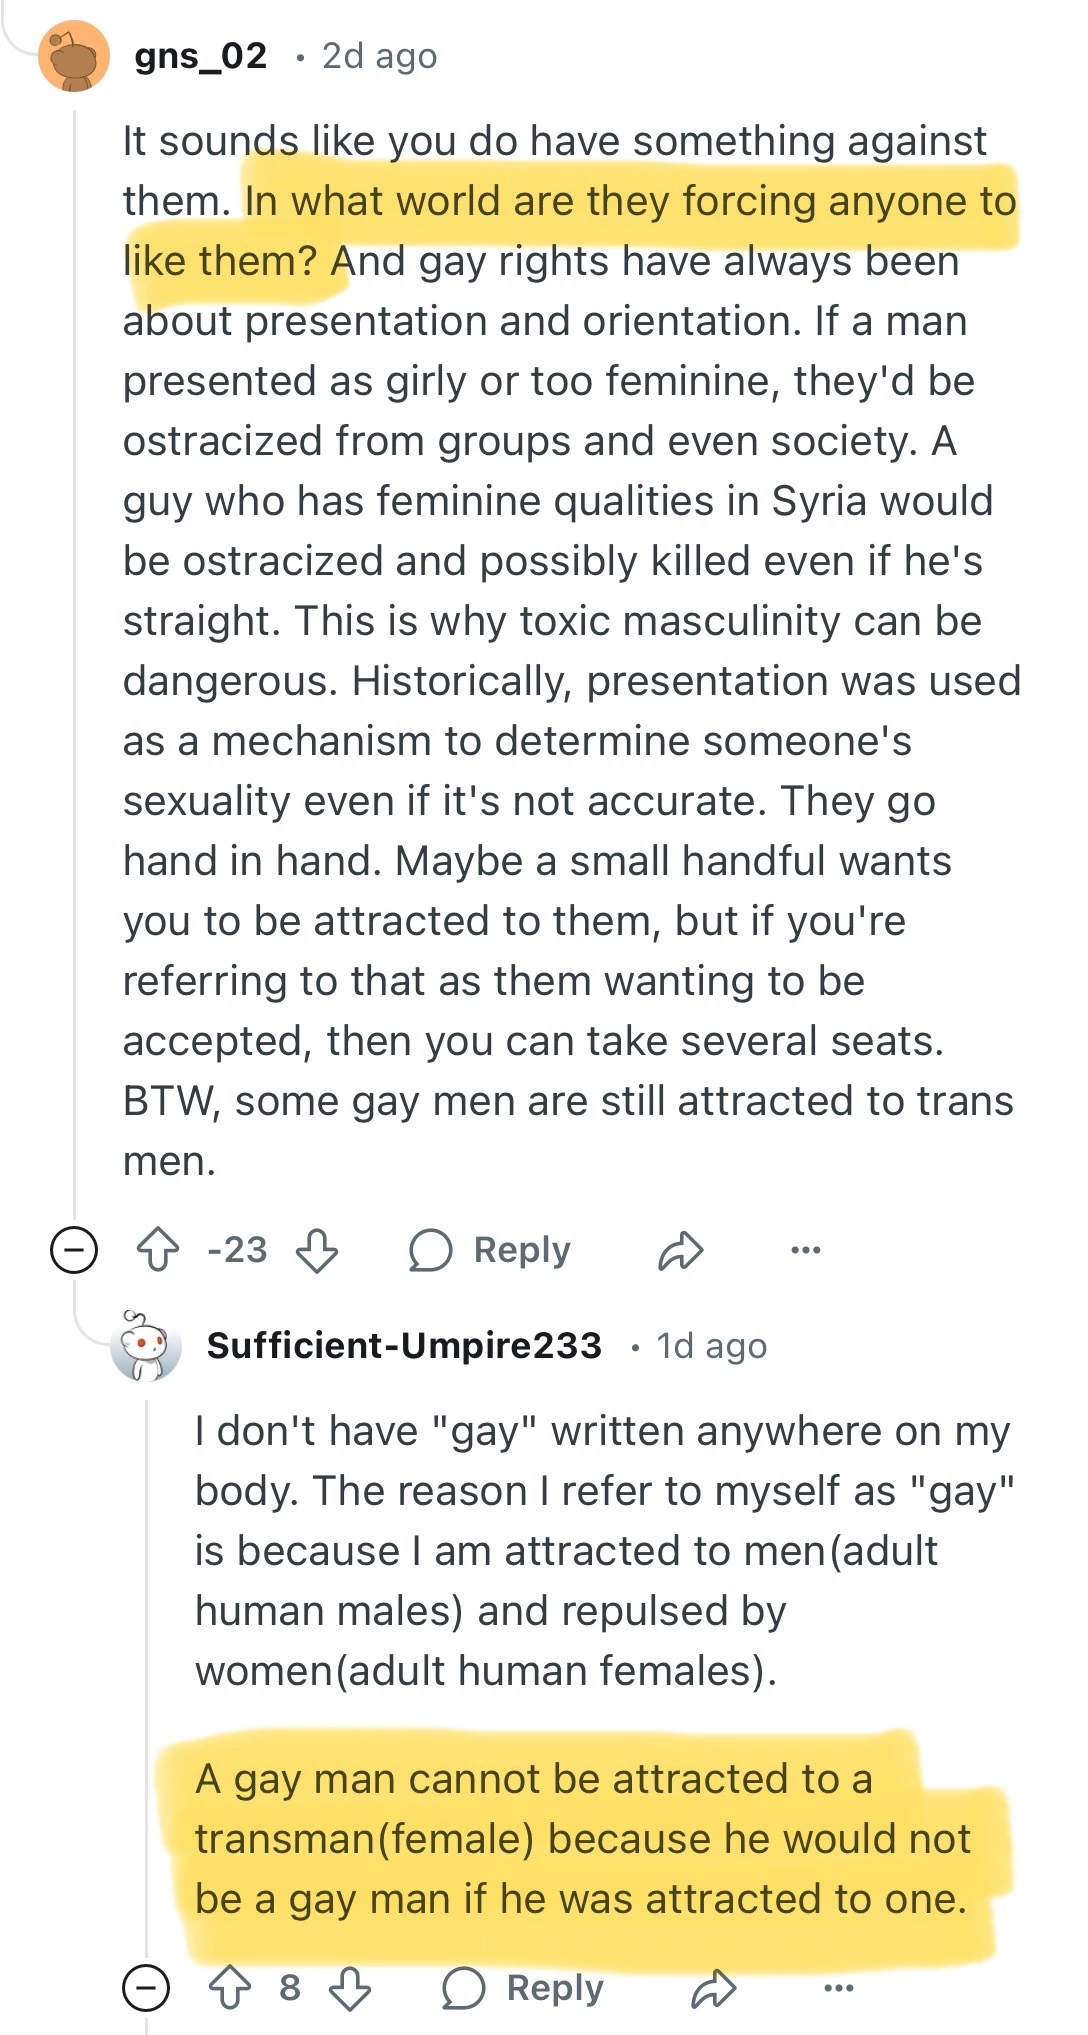Collapse the gns_02 comment thread
1088x2035 pixels.
click(x=74, y=1250)
